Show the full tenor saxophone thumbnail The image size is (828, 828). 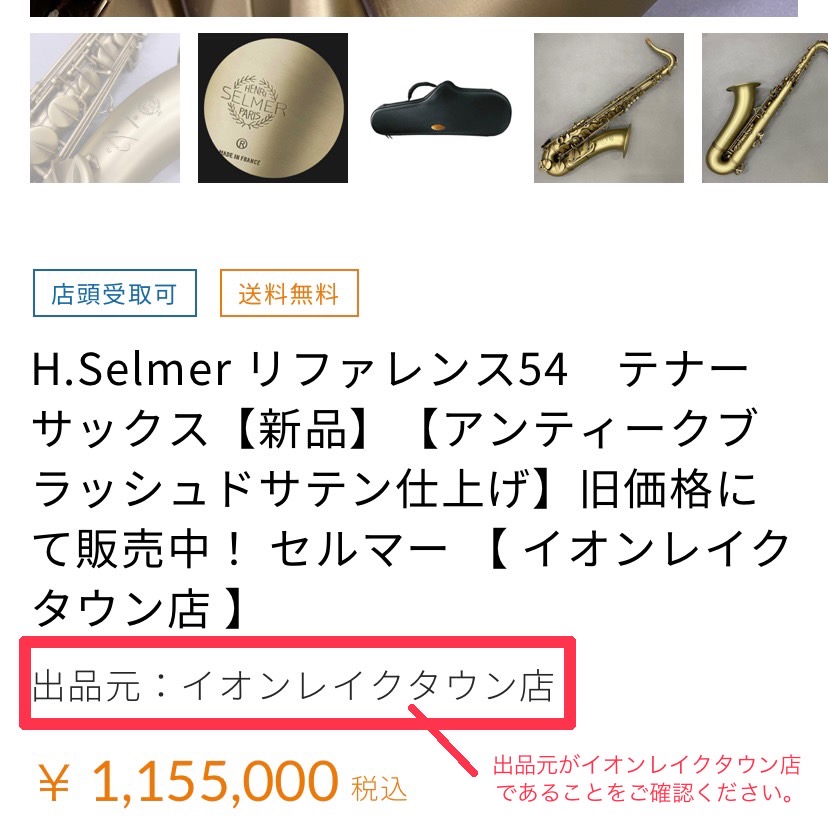pyautogui.click(x=609, y=108)
